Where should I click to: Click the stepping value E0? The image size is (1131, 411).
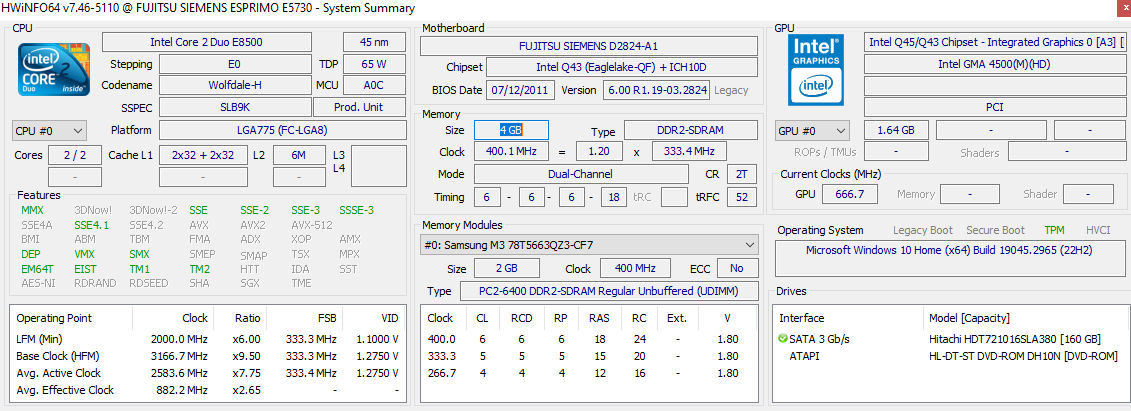coord(234,64)
